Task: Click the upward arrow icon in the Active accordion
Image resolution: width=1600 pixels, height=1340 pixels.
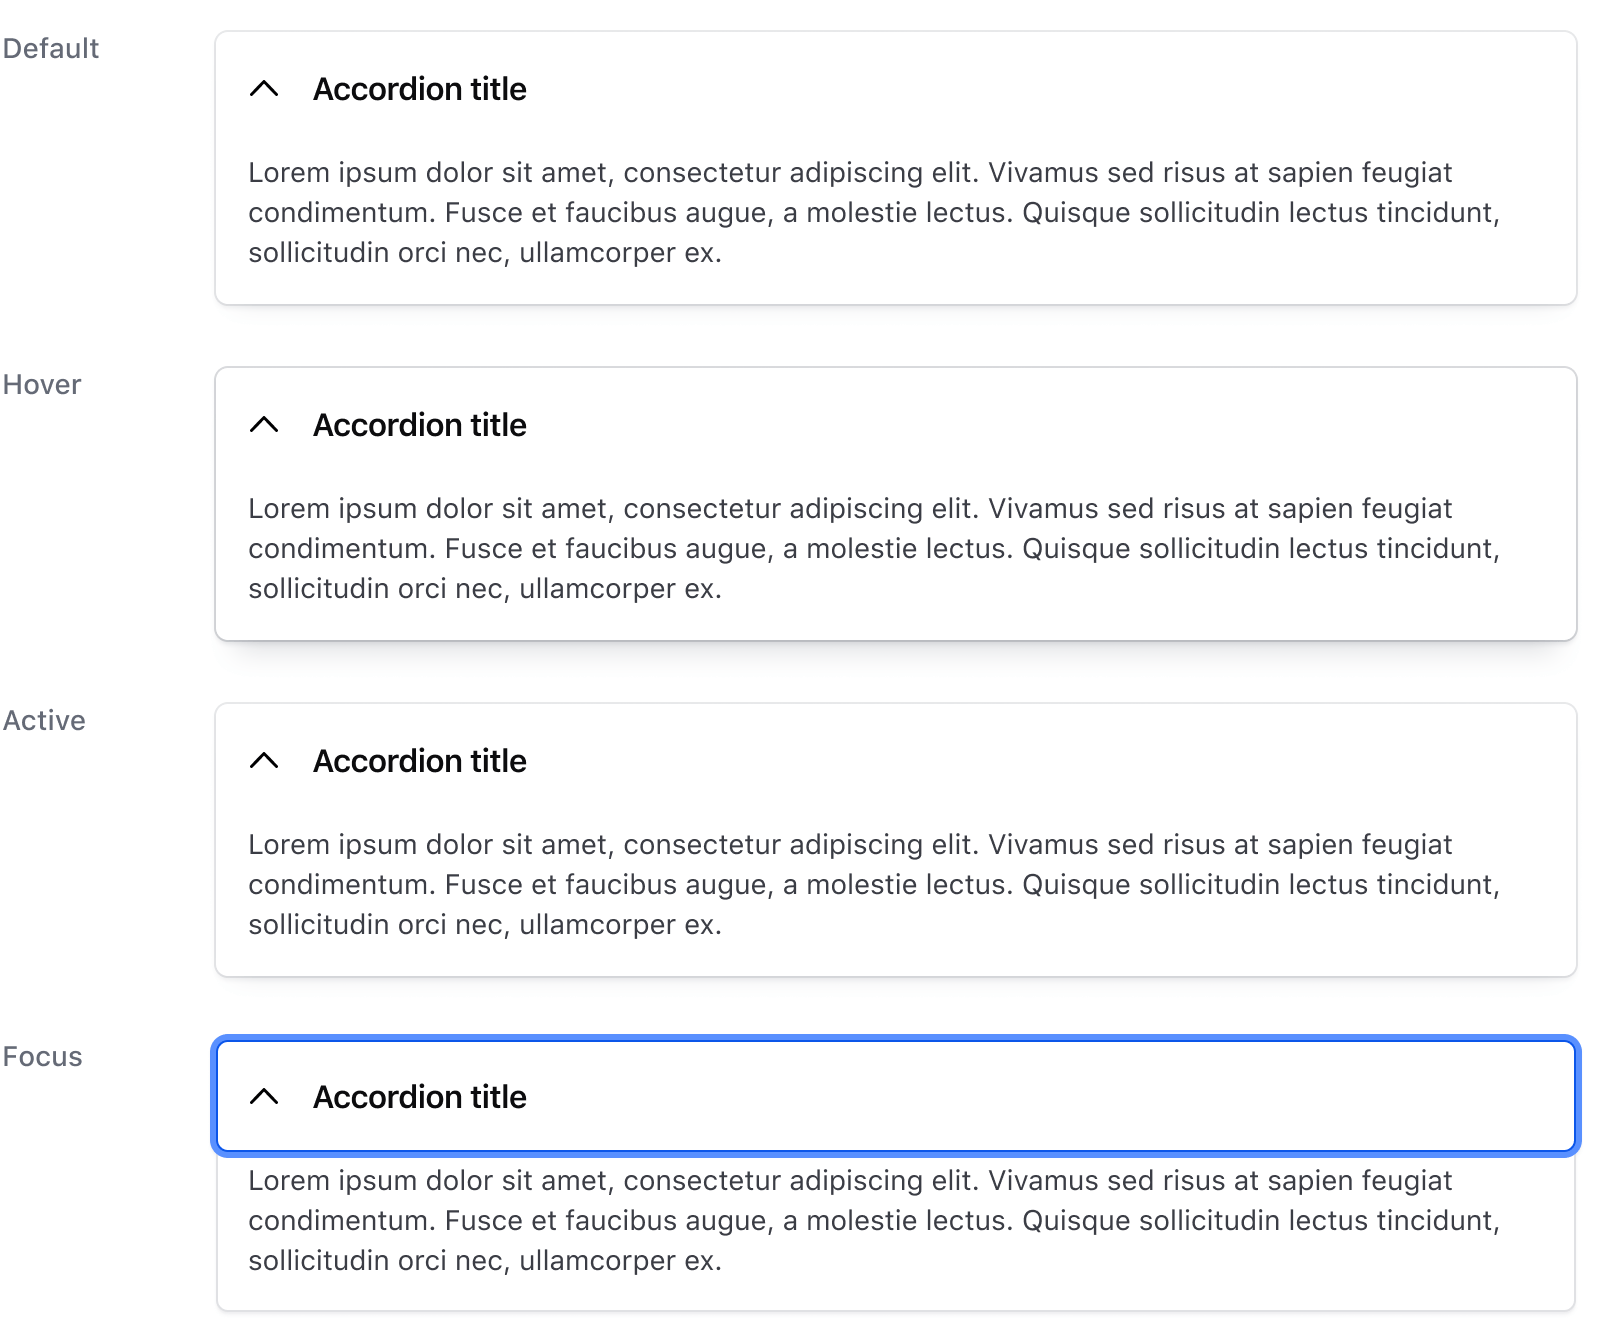Action: [x=264, y=760]
